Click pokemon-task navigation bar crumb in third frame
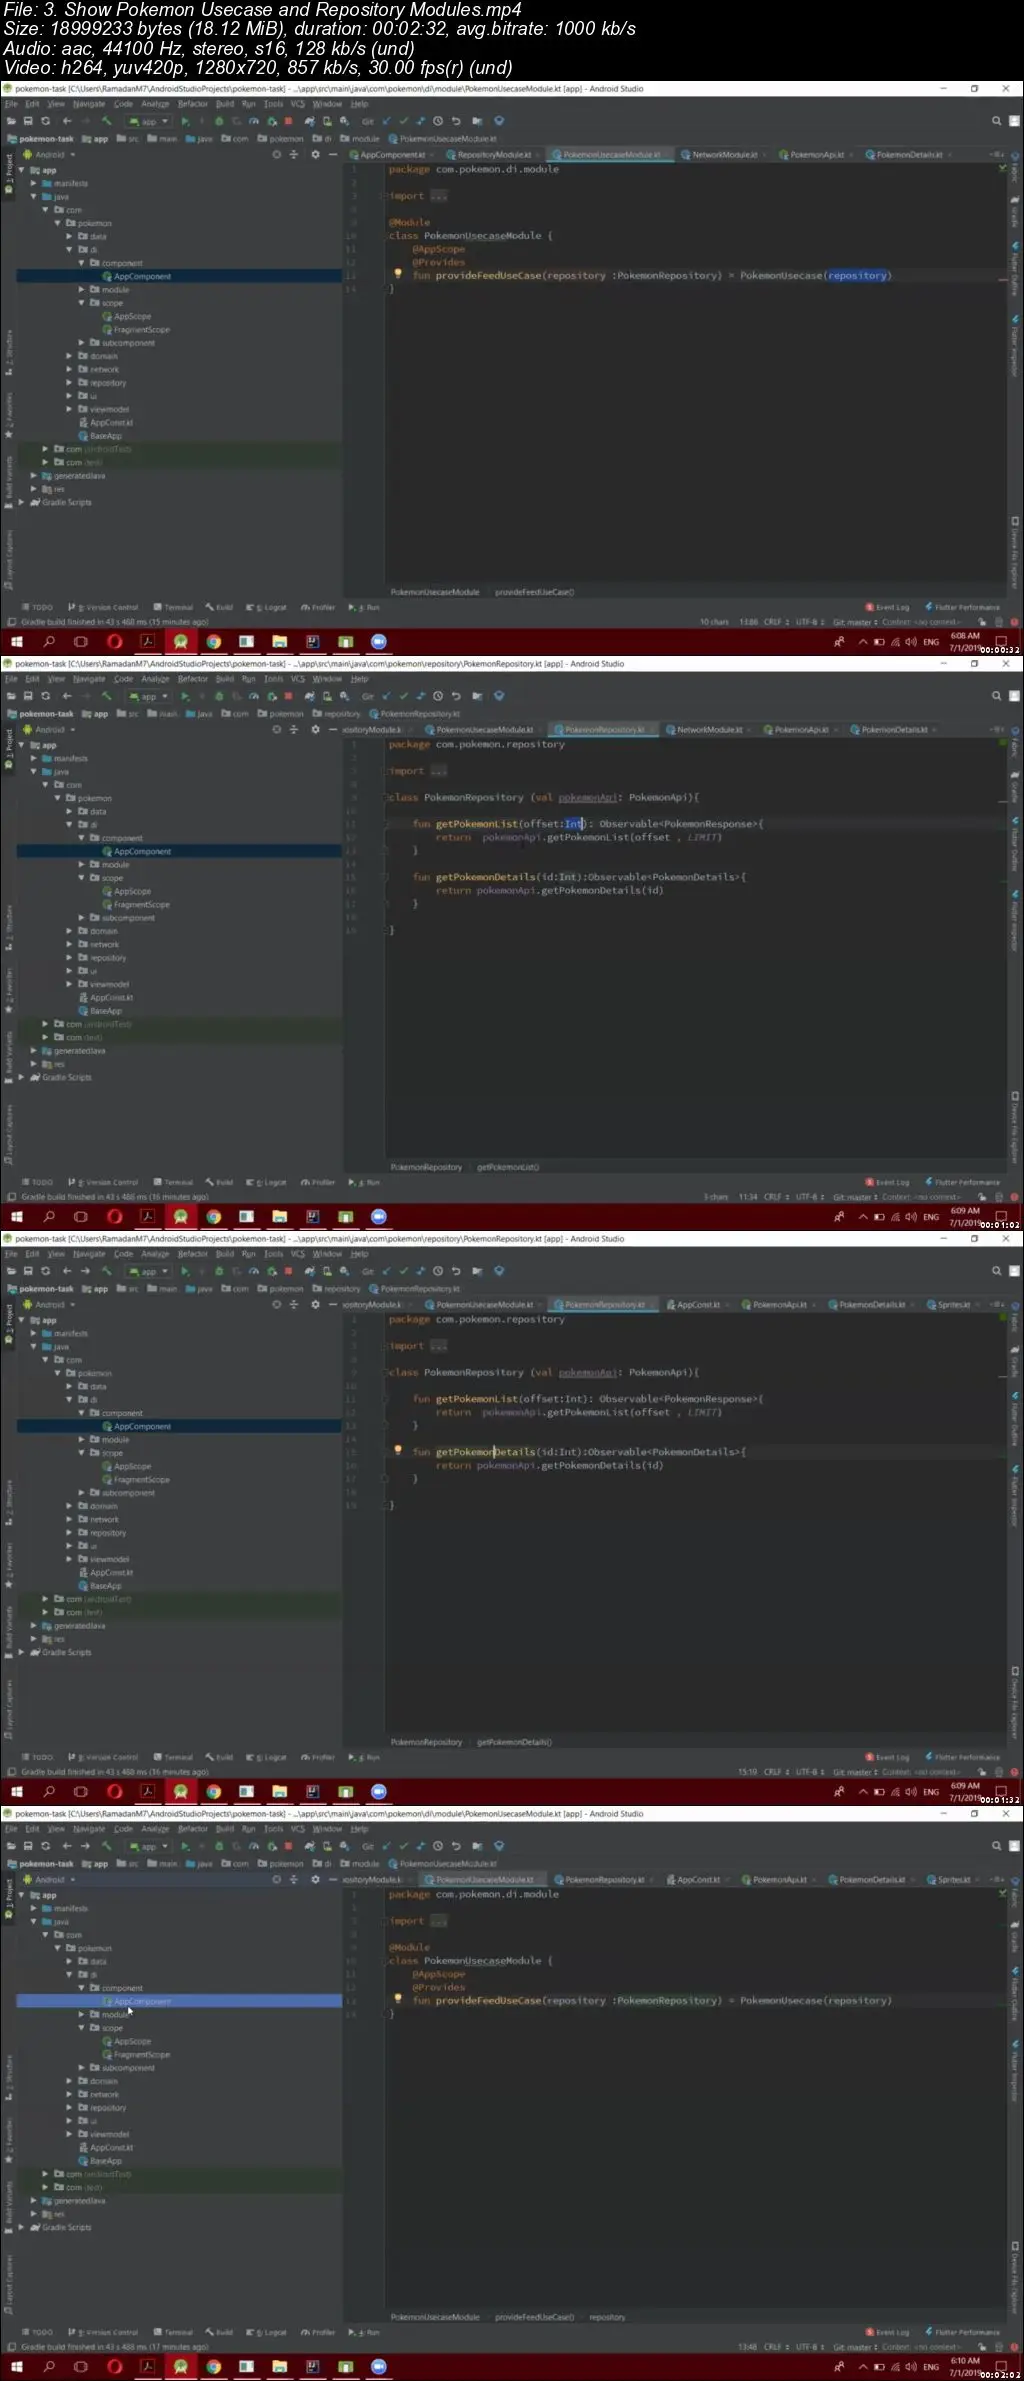This screenshot has height=2381, width=1024. click(41, 1289)
